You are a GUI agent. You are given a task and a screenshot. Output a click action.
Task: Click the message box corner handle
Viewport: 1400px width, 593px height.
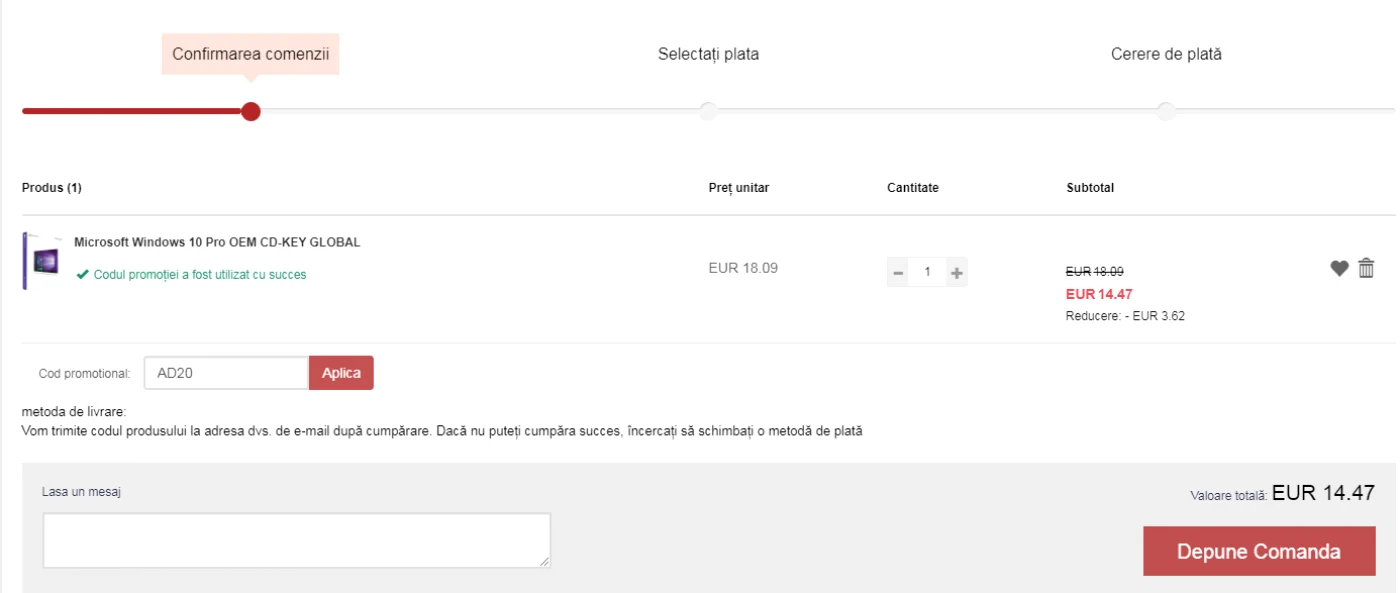(545, 563)
